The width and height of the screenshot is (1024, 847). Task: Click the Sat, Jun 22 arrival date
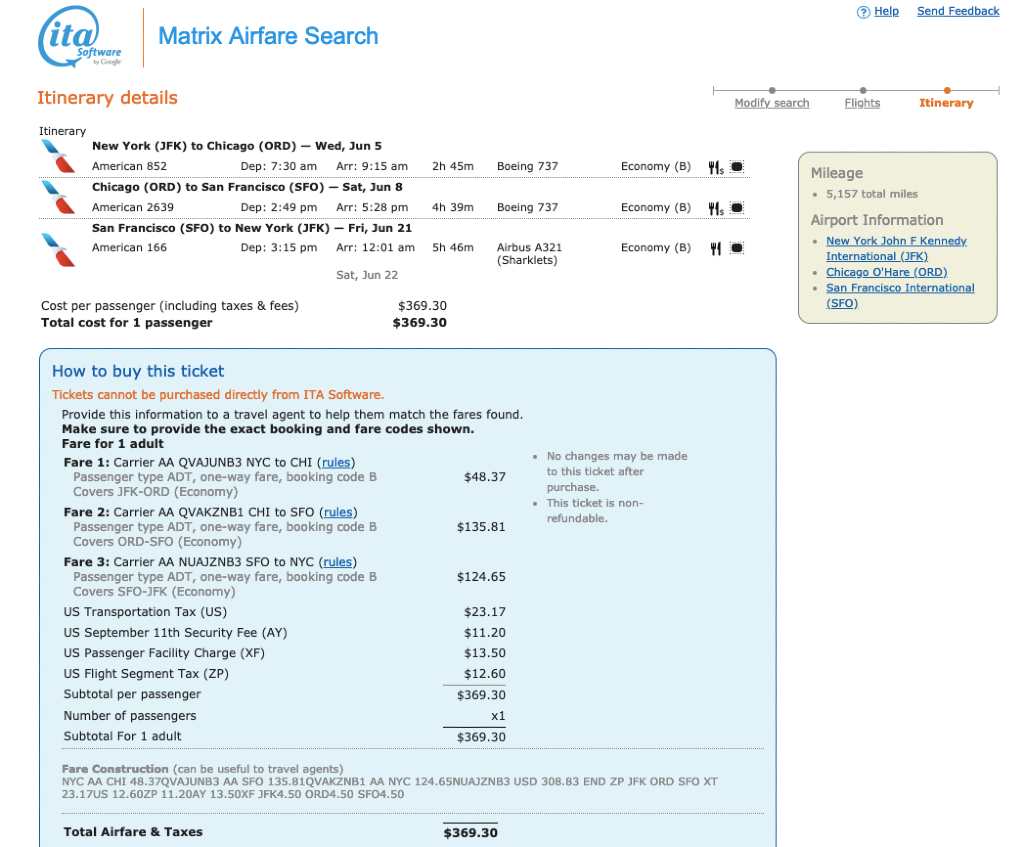click(x=367, y=276)
